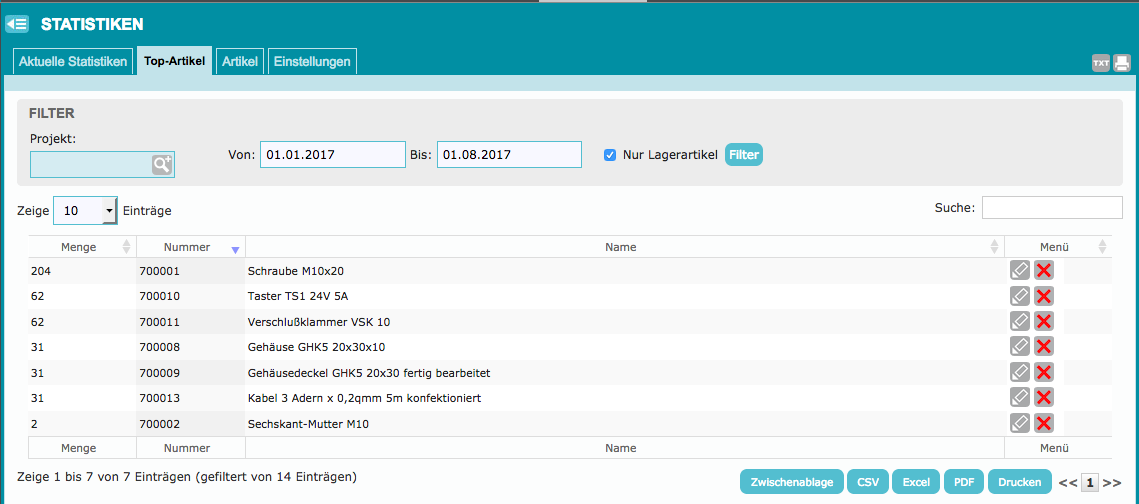This screenshot has width=1139, height=504.
Task: Delete the Verschlußklammer VSK 10 row
Action: coord(1044,322)
